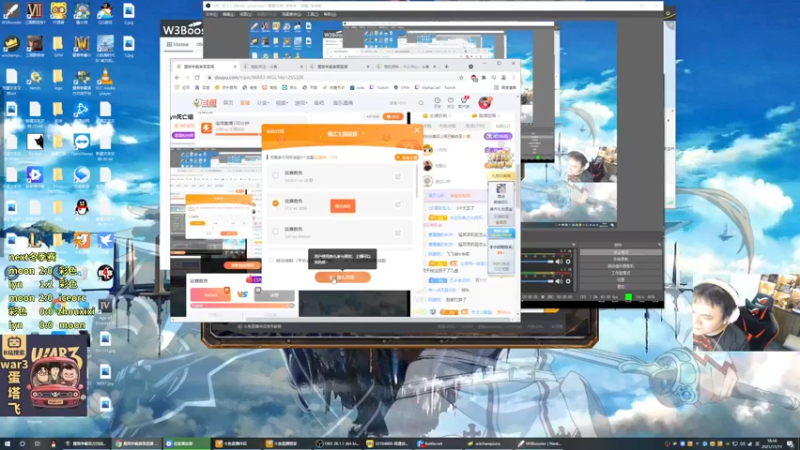Bookmark this page with the star icon
The height and width of the screenshot is (450, 800).
coord(461,78)
